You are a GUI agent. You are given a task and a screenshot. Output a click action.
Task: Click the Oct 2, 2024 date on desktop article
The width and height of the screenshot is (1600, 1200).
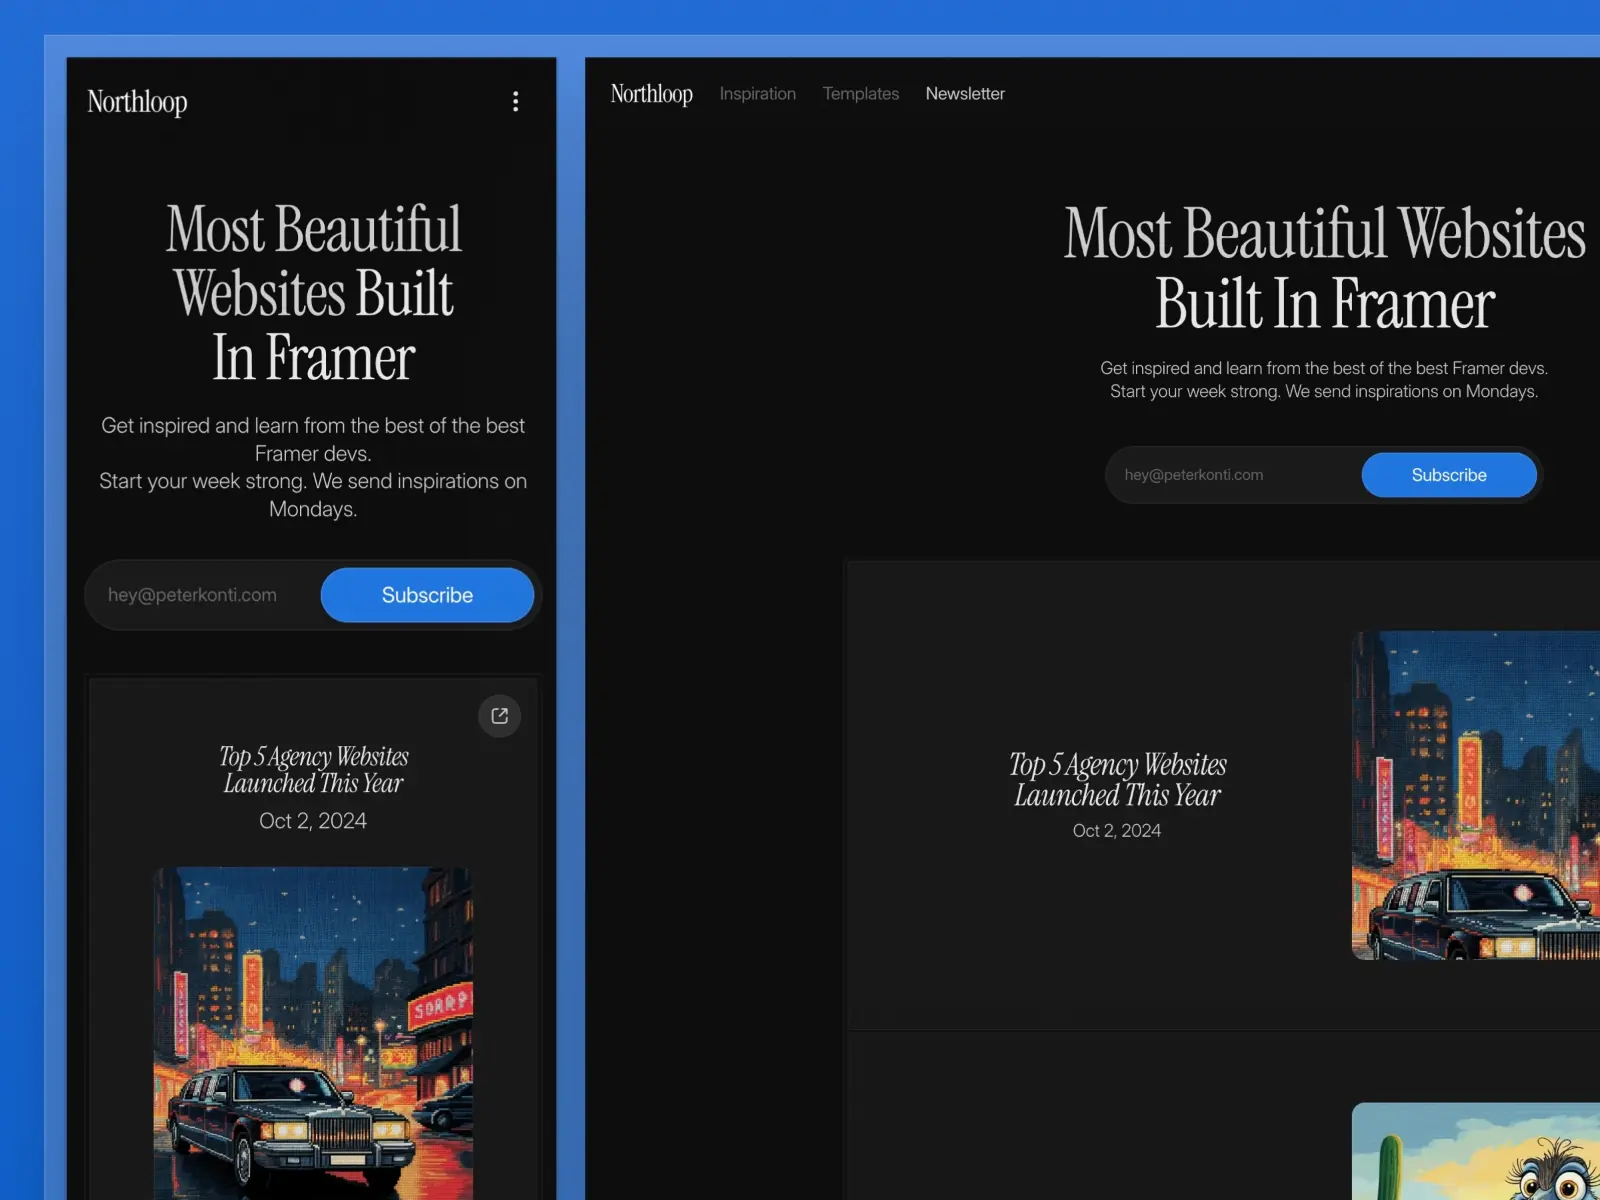click(x=1116, y=830)
